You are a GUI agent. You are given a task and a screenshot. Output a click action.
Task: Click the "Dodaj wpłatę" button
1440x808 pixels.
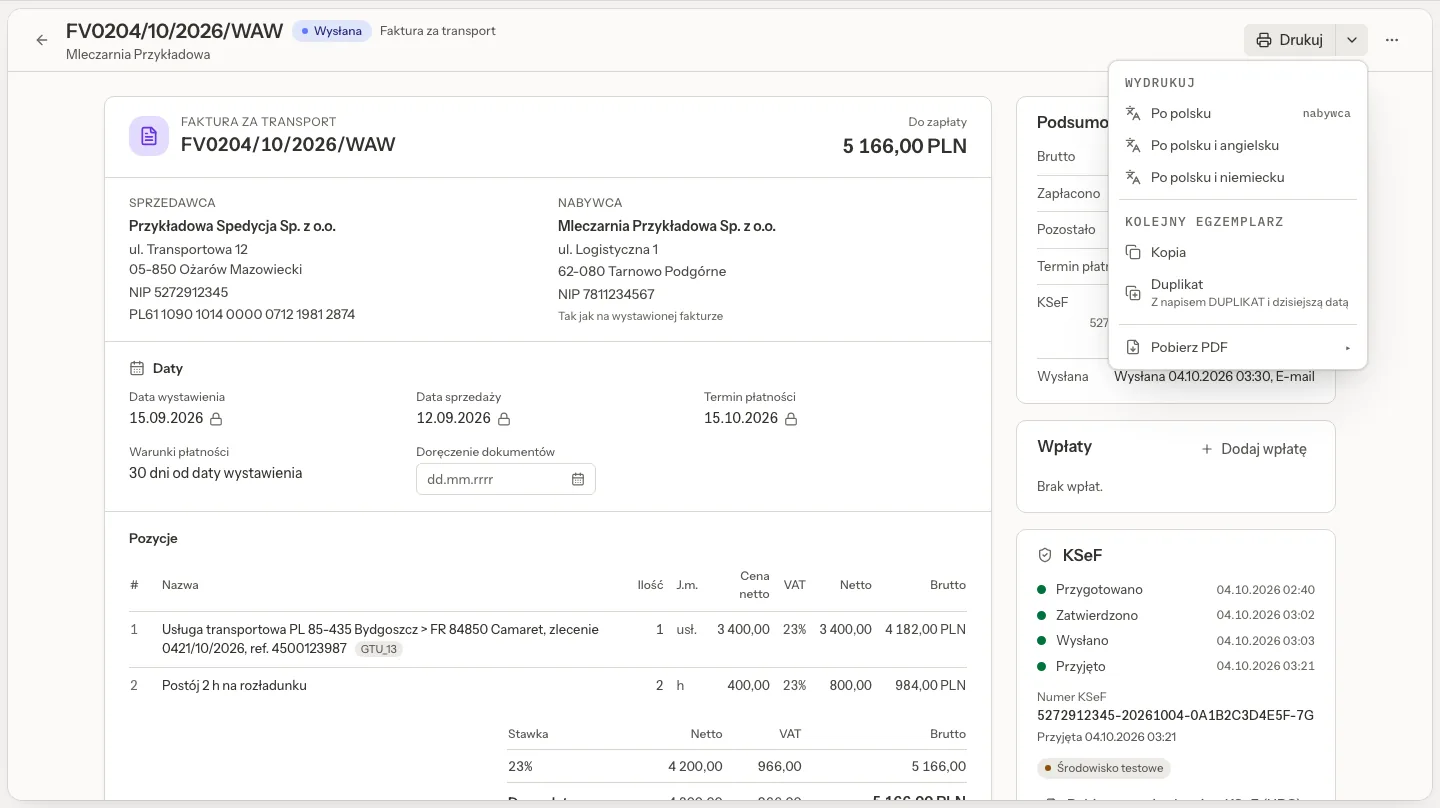1254,449
